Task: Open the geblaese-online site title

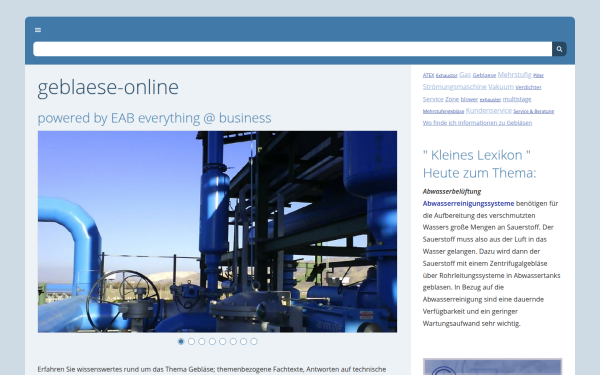Action: [108, 87]
